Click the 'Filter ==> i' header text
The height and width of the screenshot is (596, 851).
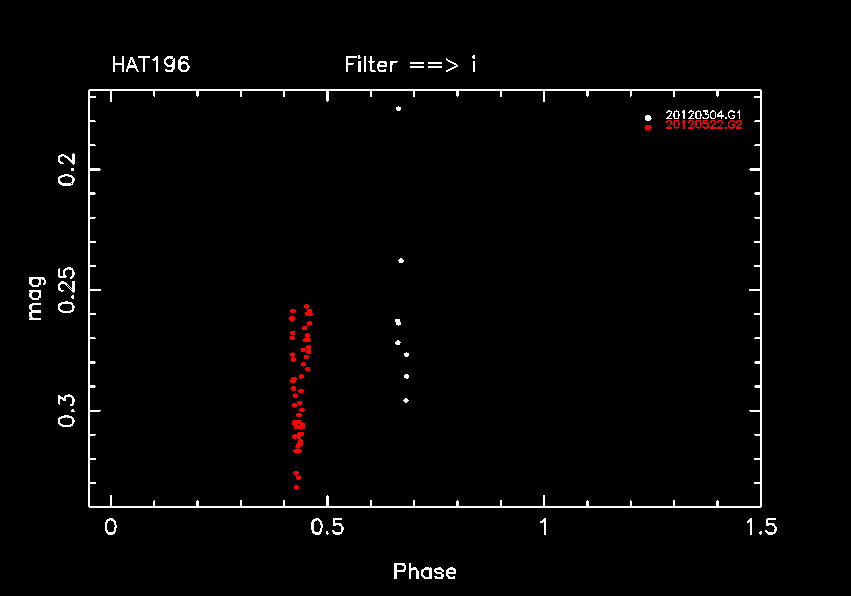pos(410,66)
